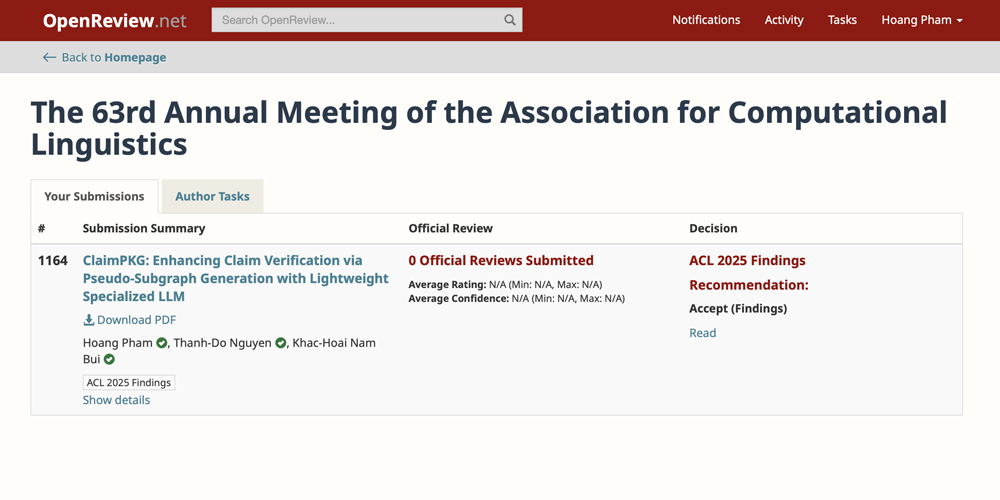The image size is (1000, 500).
Task: Click the Official Review column header
Action: 451,228
